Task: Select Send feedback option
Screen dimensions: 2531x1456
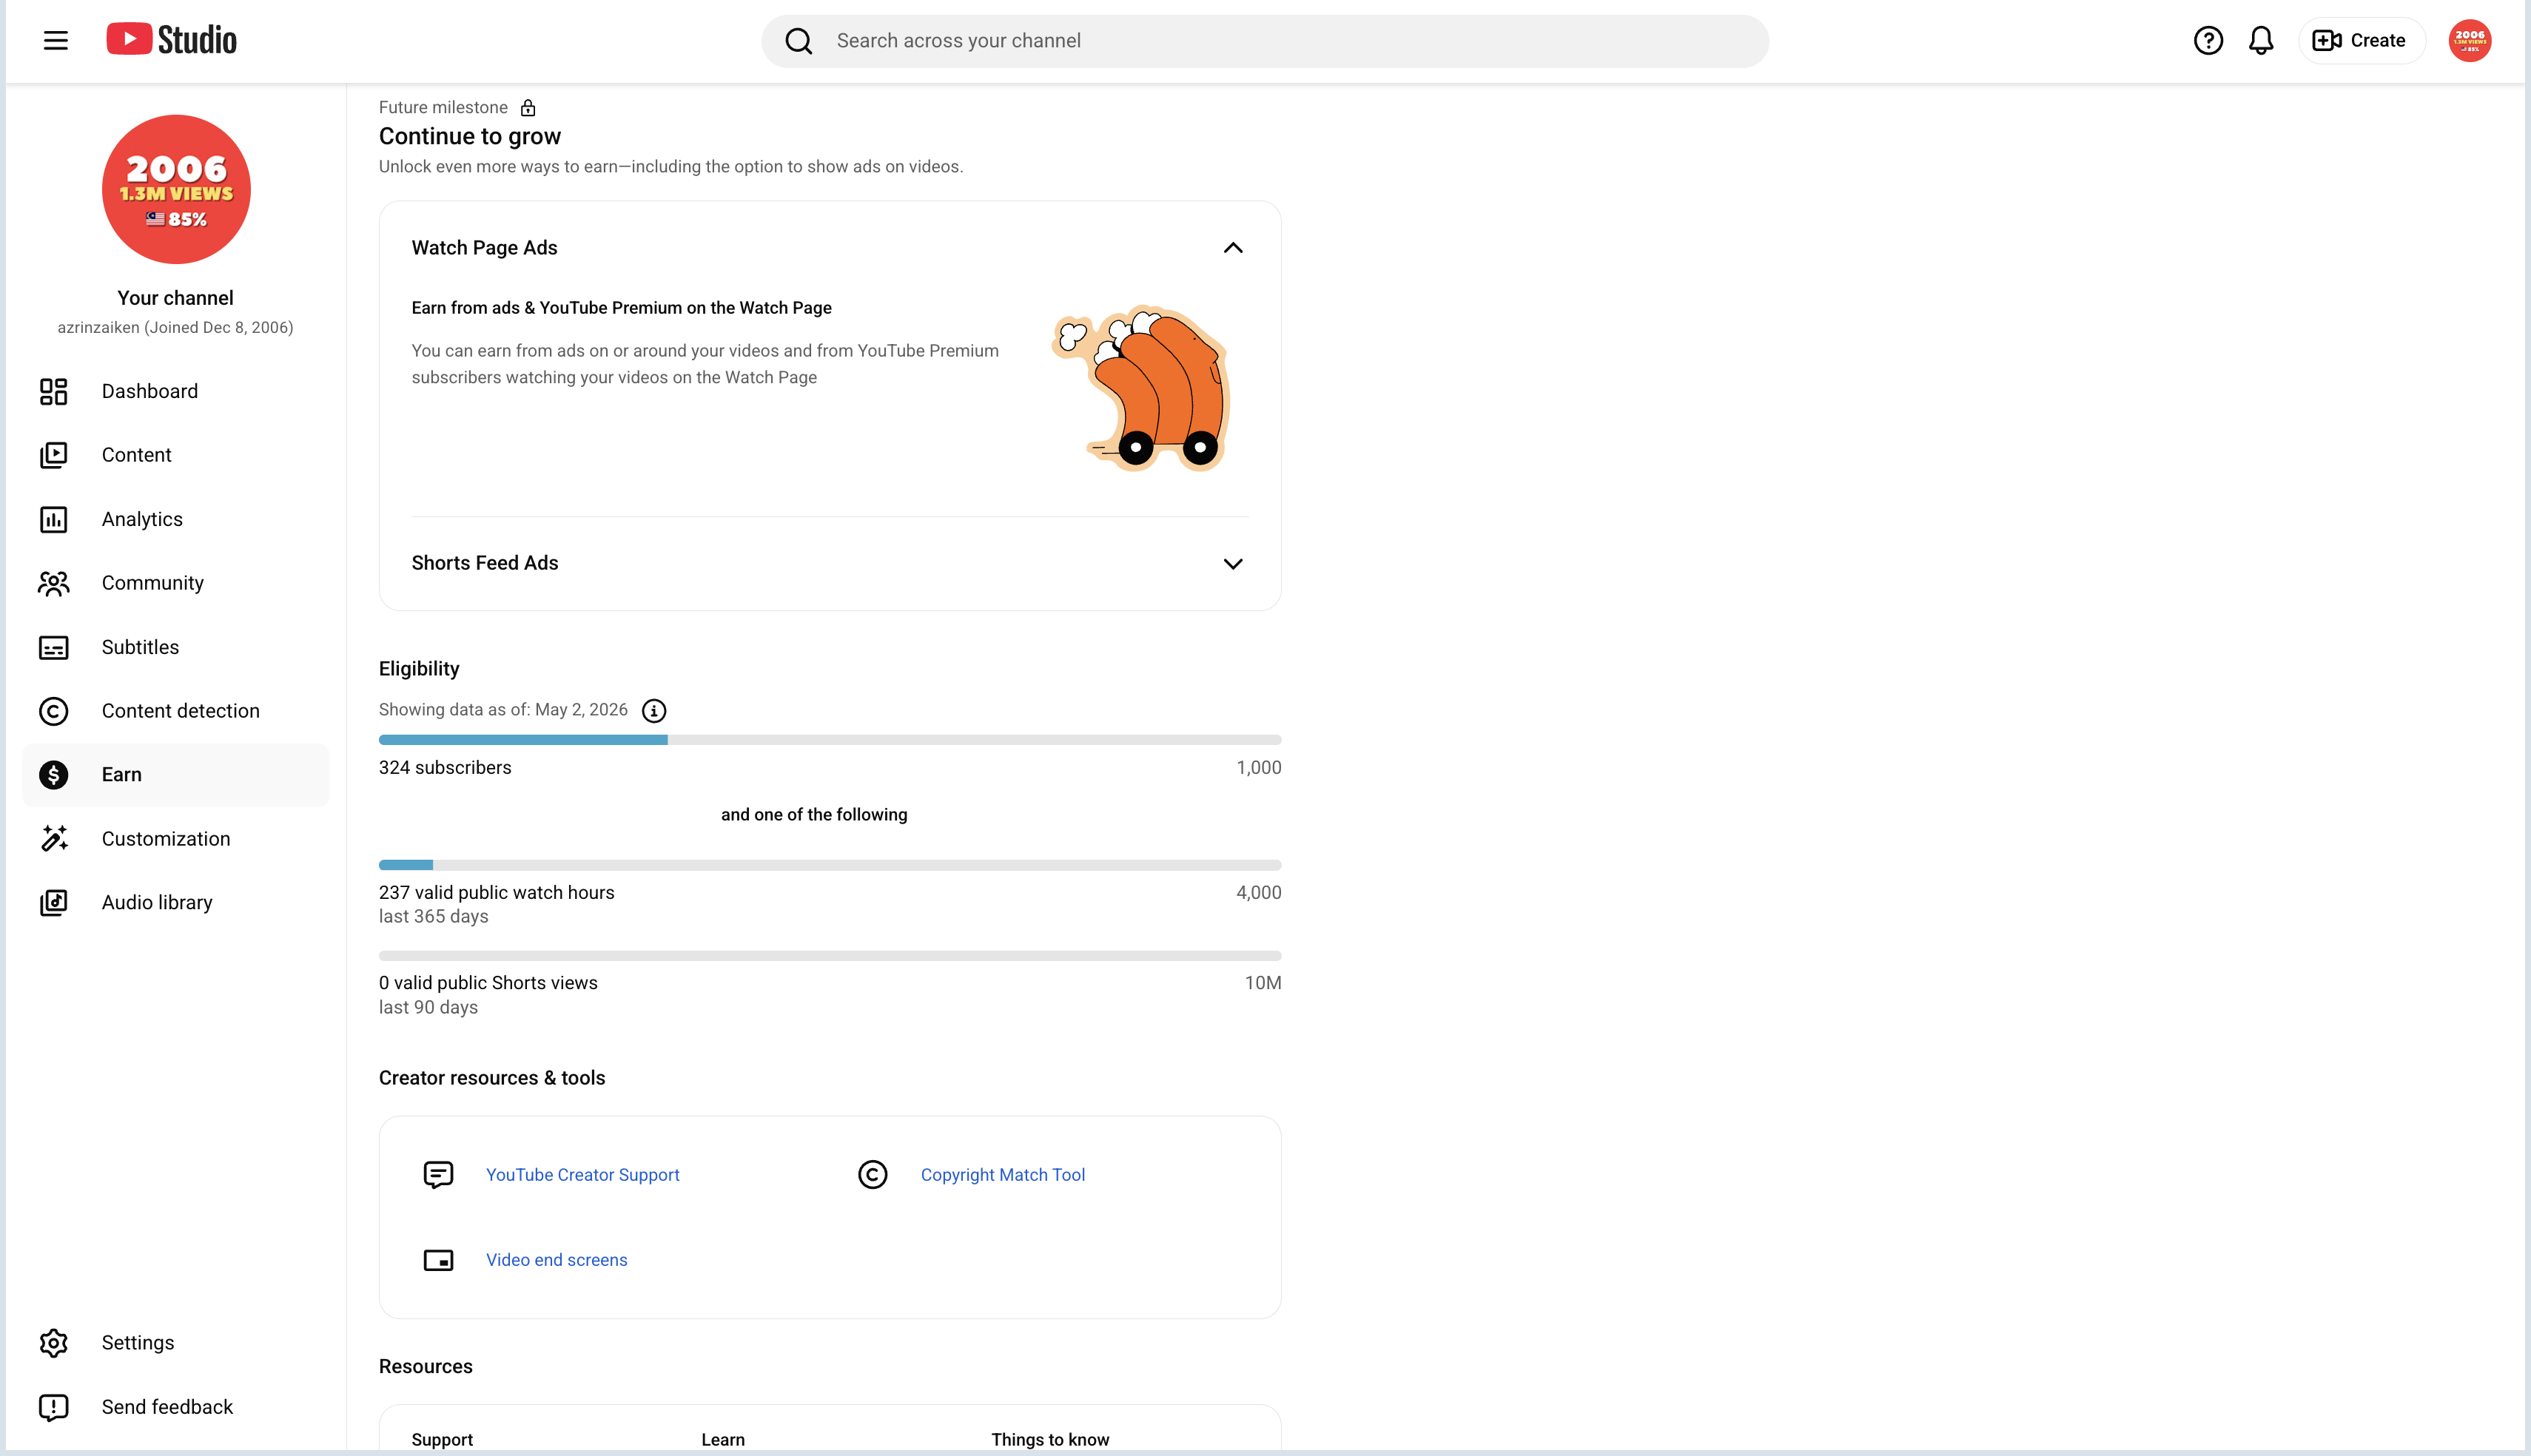Action: (x=176, y=1407)
